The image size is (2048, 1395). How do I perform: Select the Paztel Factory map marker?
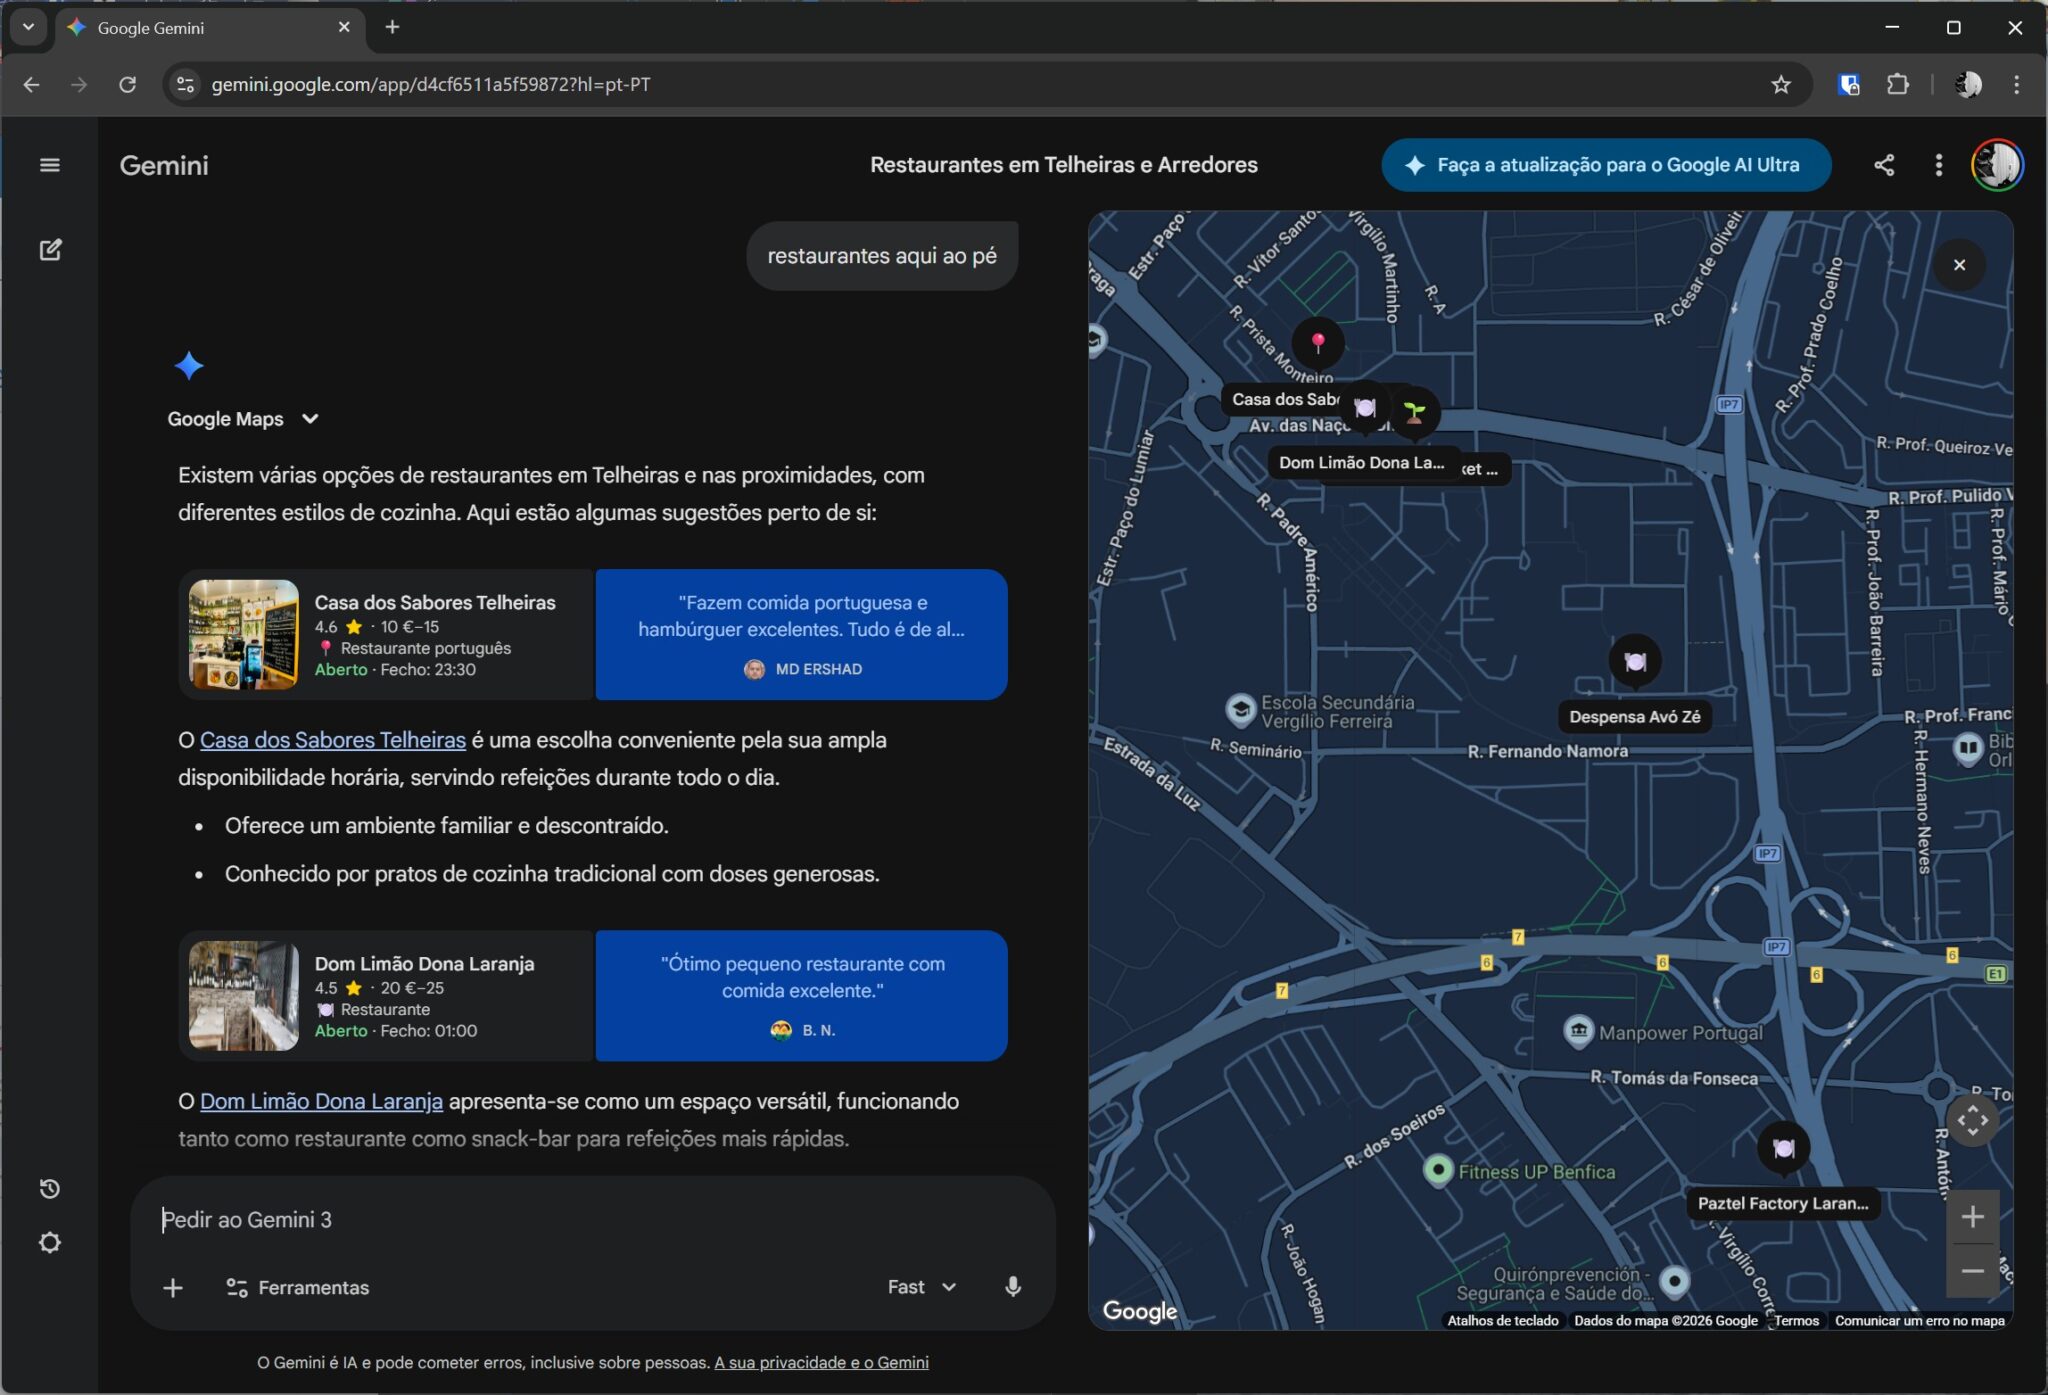coord(1783,1148)
